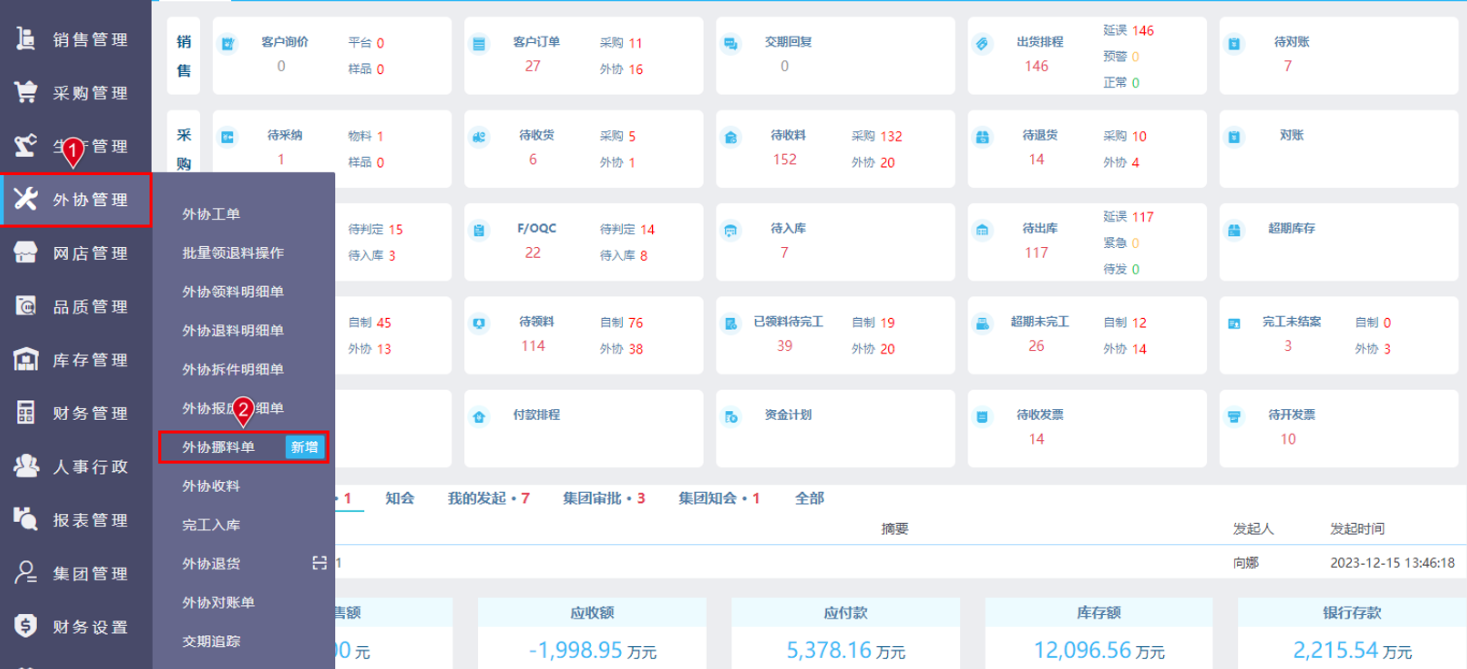
Task: Select 外协挪料单 menu entry
Action: [218, 447]
